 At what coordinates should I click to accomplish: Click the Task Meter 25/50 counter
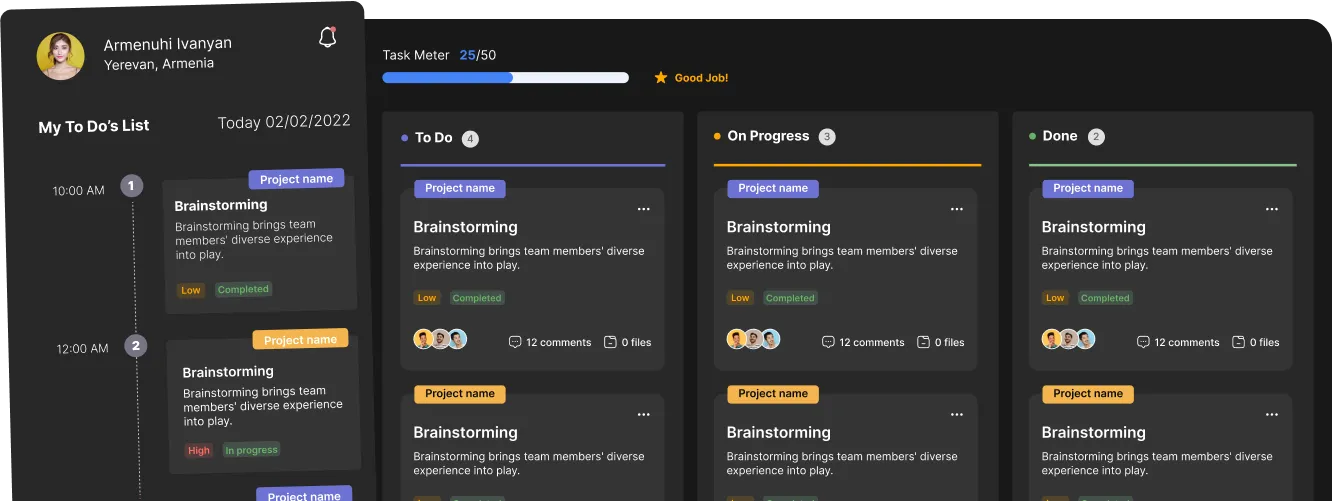point(439,55)
